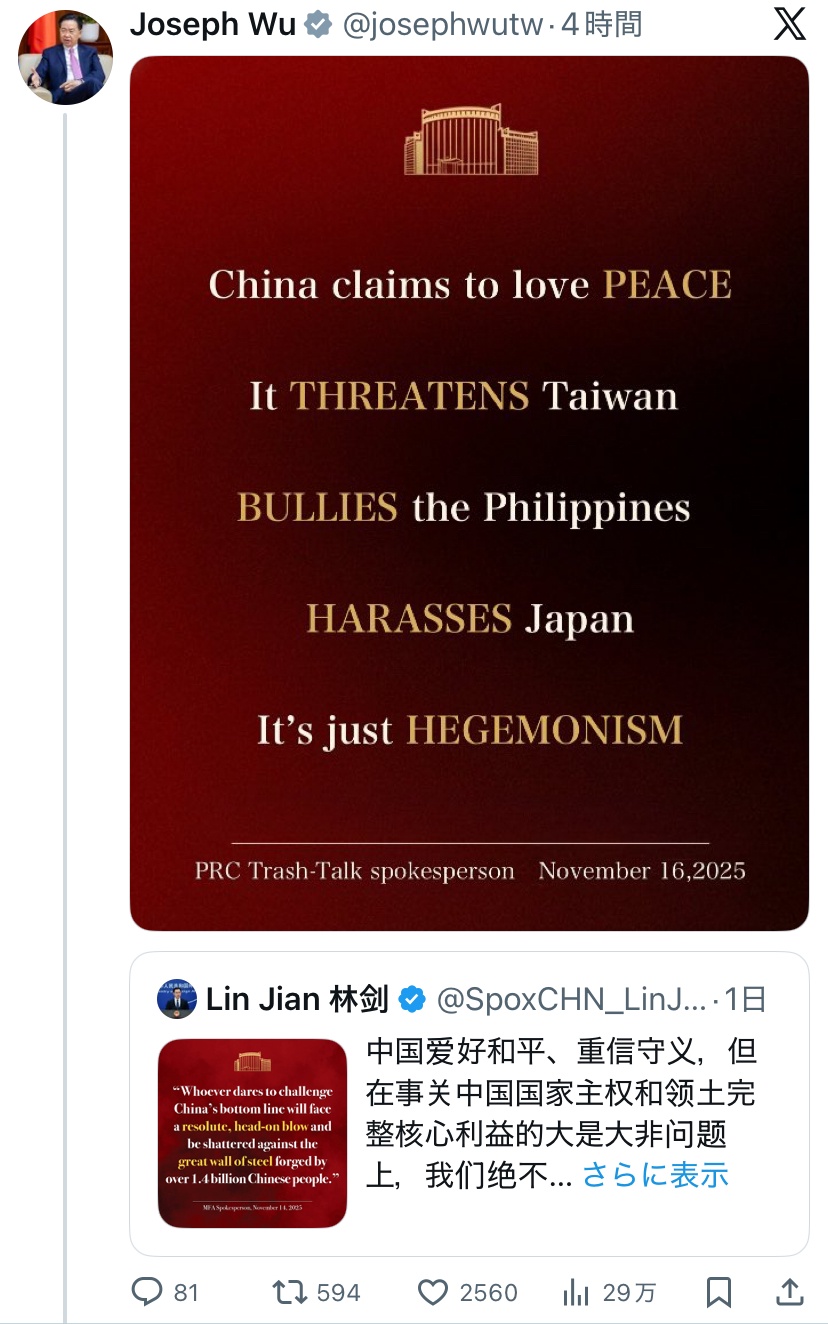Image resolution: width=828 pixels, height=1324 pixels.
Task: Like the post with heart icon
Action: point(432,1292)
